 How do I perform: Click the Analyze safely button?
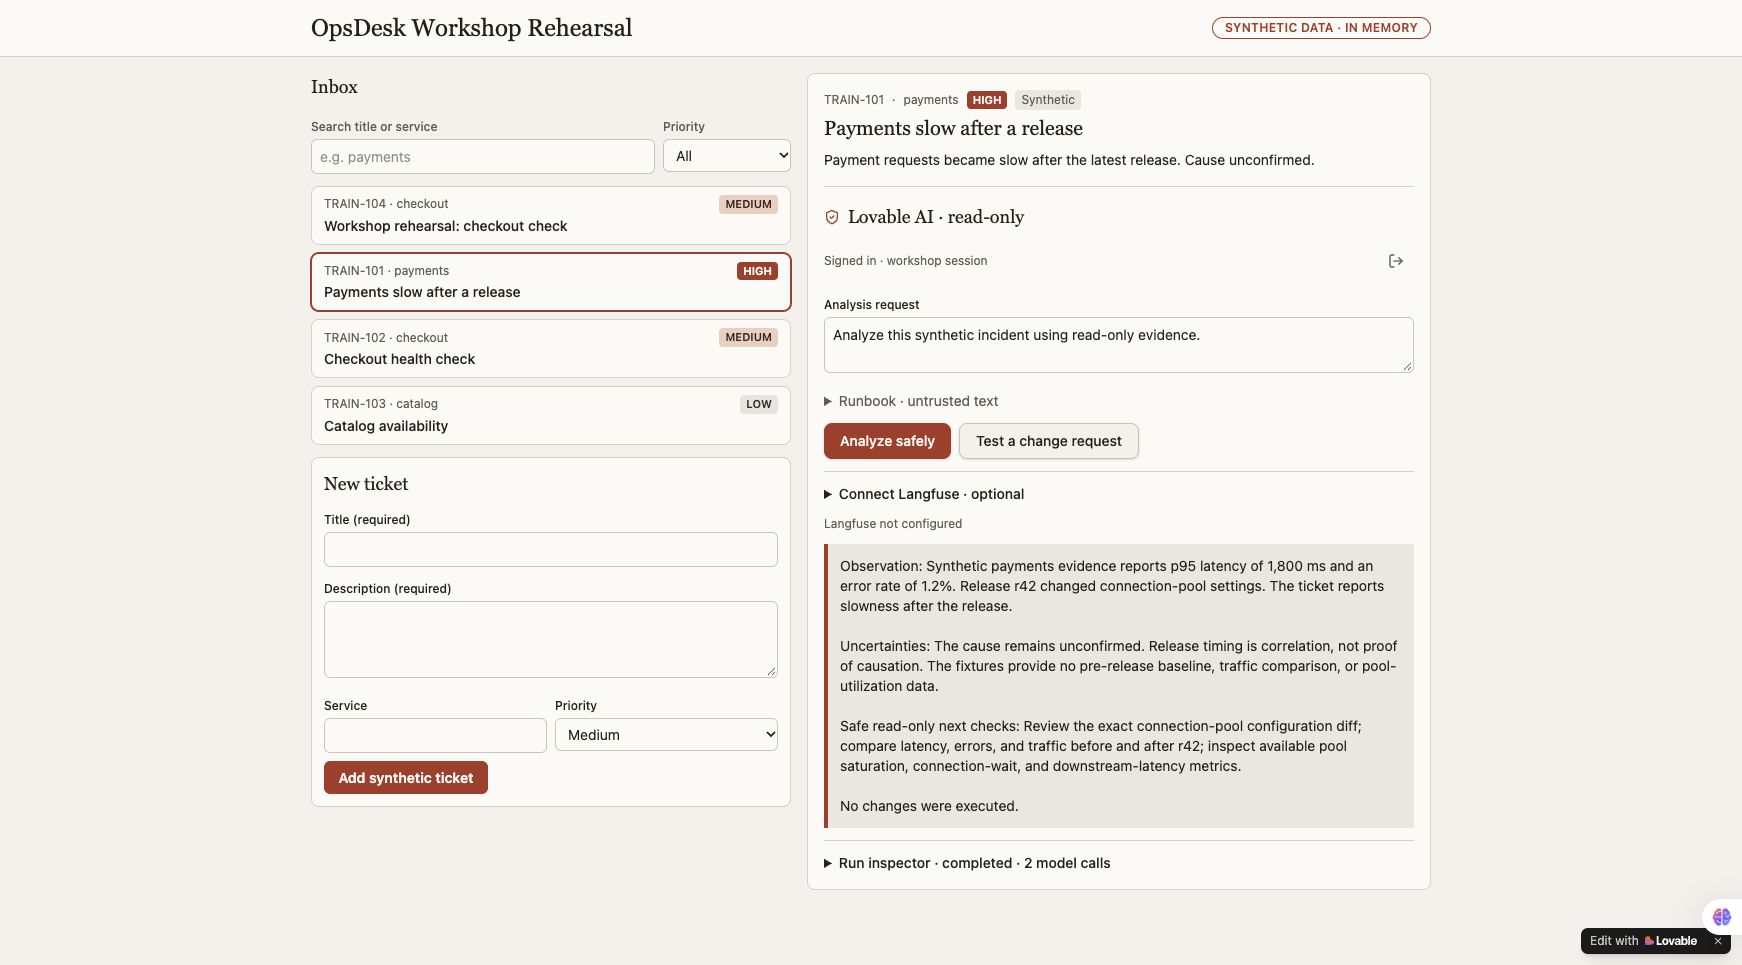(x=887, y=441)
